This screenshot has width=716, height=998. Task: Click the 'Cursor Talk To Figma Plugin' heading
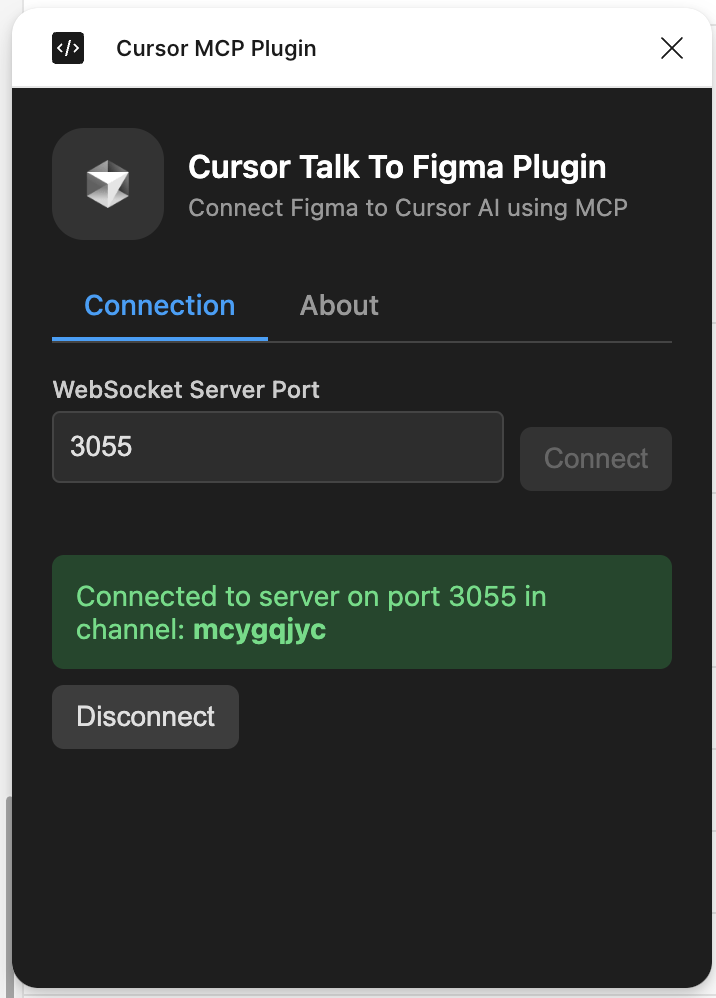(397, 167)
